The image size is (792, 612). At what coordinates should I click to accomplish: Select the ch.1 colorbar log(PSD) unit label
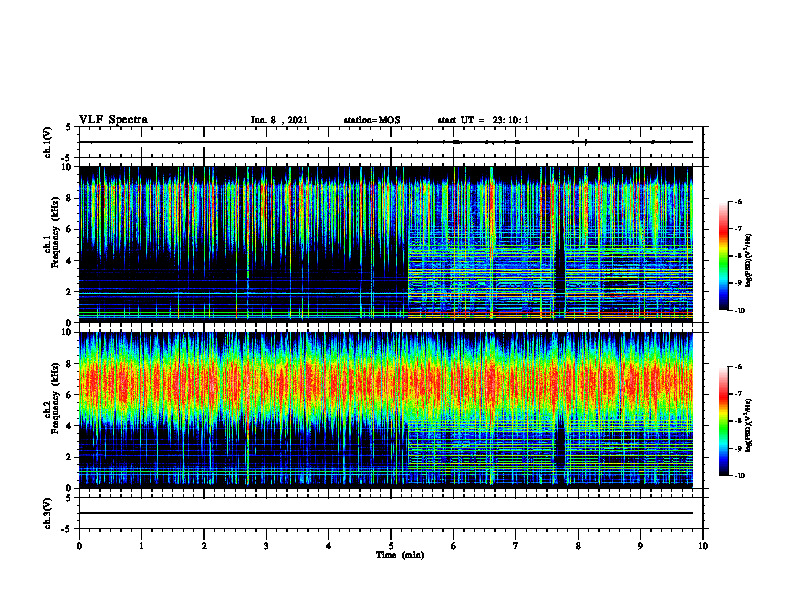coord(749,260)
